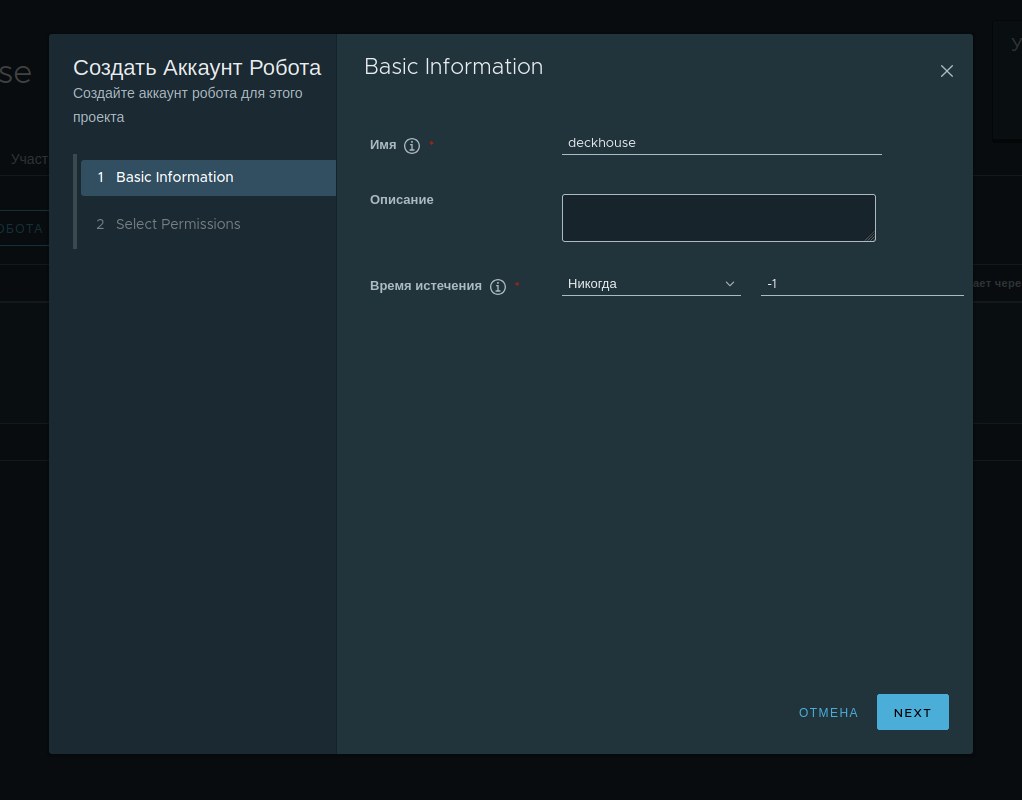Click the deckhouse name input field
The image size is (1022, 800).
click(x=720, y=142)
